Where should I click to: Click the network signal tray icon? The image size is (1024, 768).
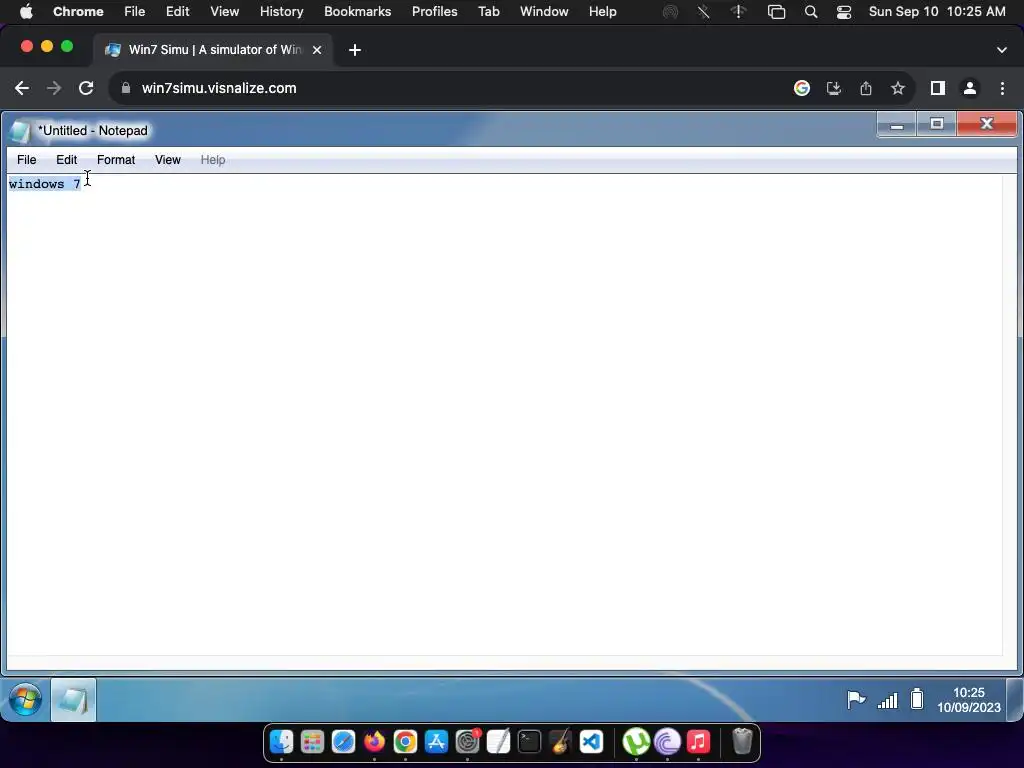pyautogui.click(x=888, y=701)
